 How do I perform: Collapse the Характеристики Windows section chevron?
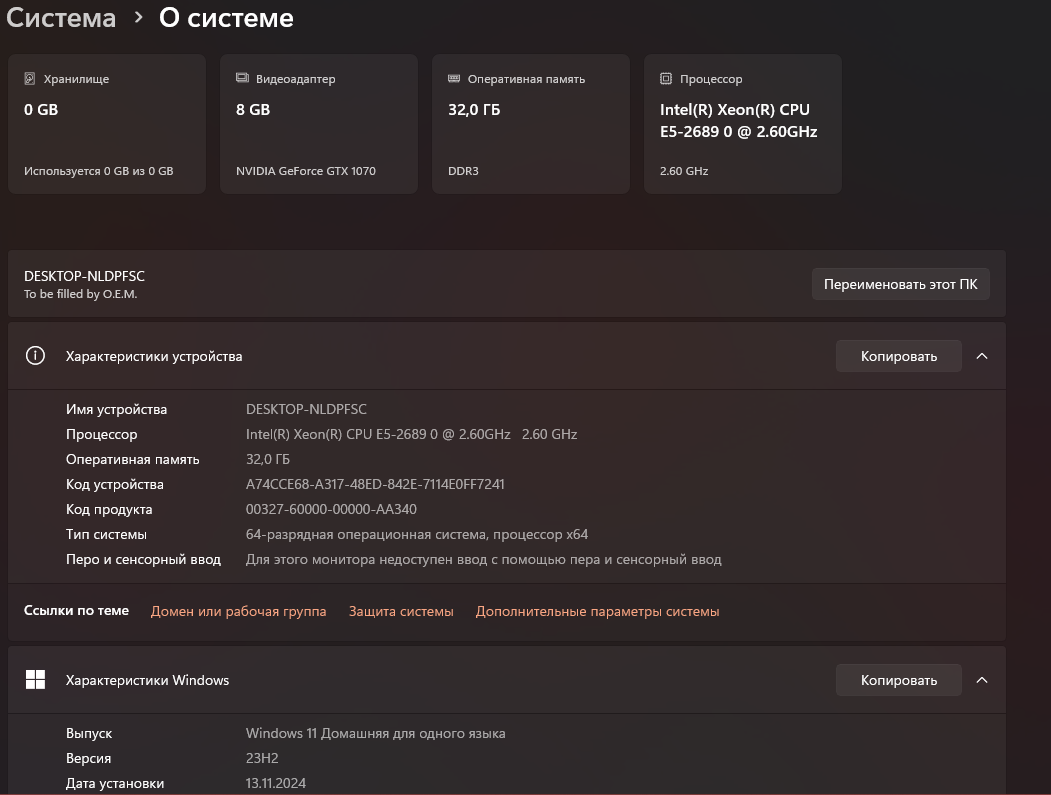pos(982,680)
